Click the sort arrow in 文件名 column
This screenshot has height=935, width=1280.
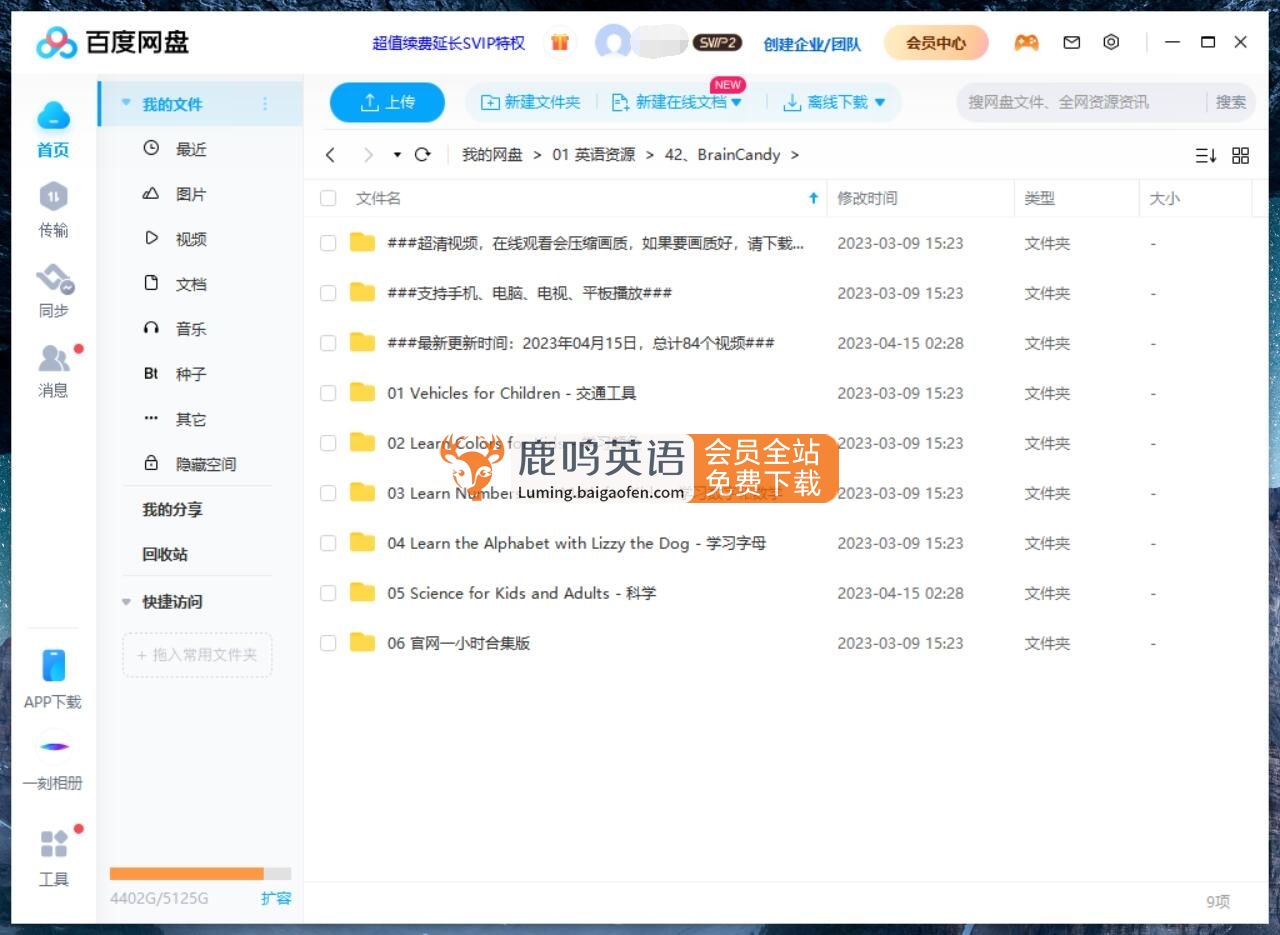[x=813, y=198]
